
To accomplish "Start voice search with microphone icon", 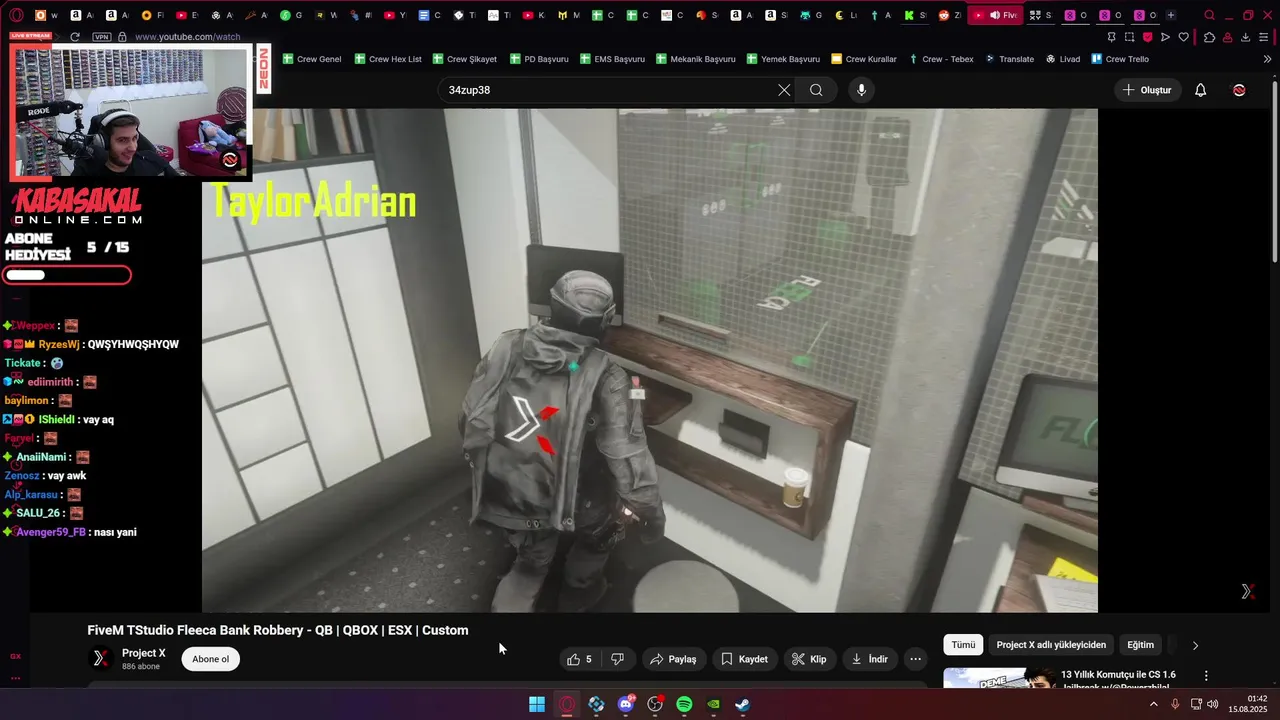I will point(861,90).
